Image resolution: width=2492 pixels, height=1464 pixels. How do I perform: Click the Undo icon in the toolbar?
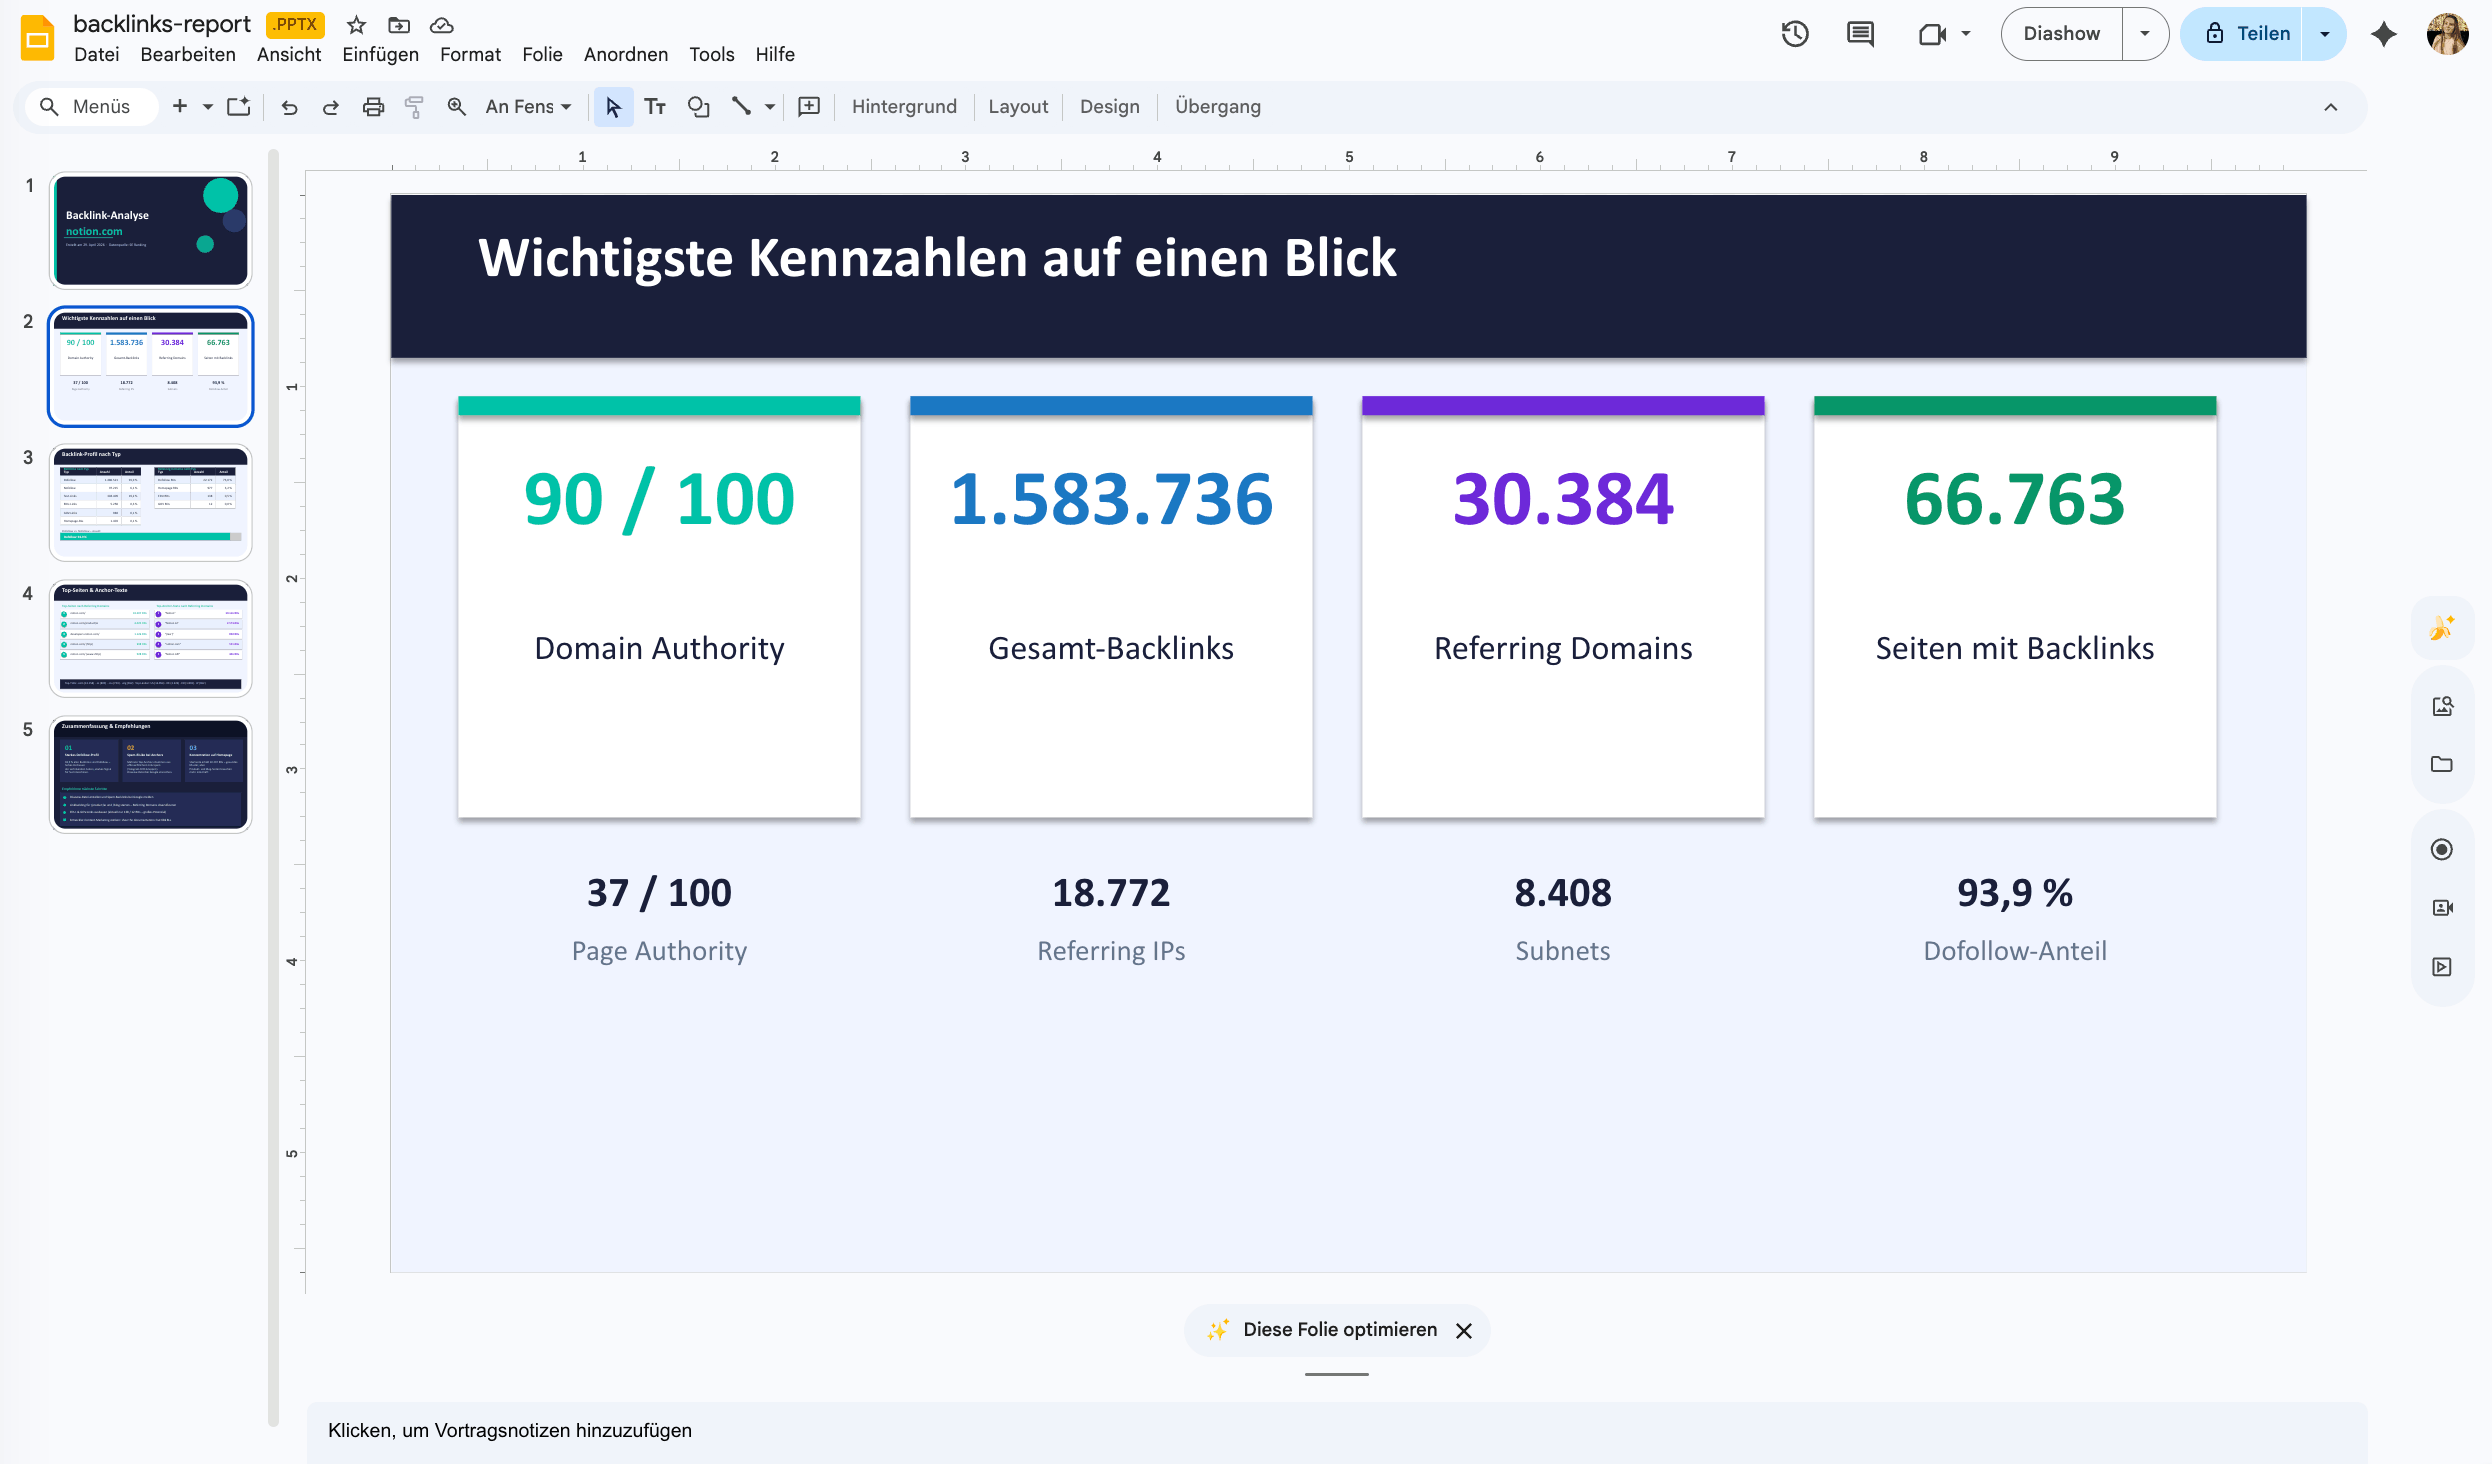click(289, 107)
